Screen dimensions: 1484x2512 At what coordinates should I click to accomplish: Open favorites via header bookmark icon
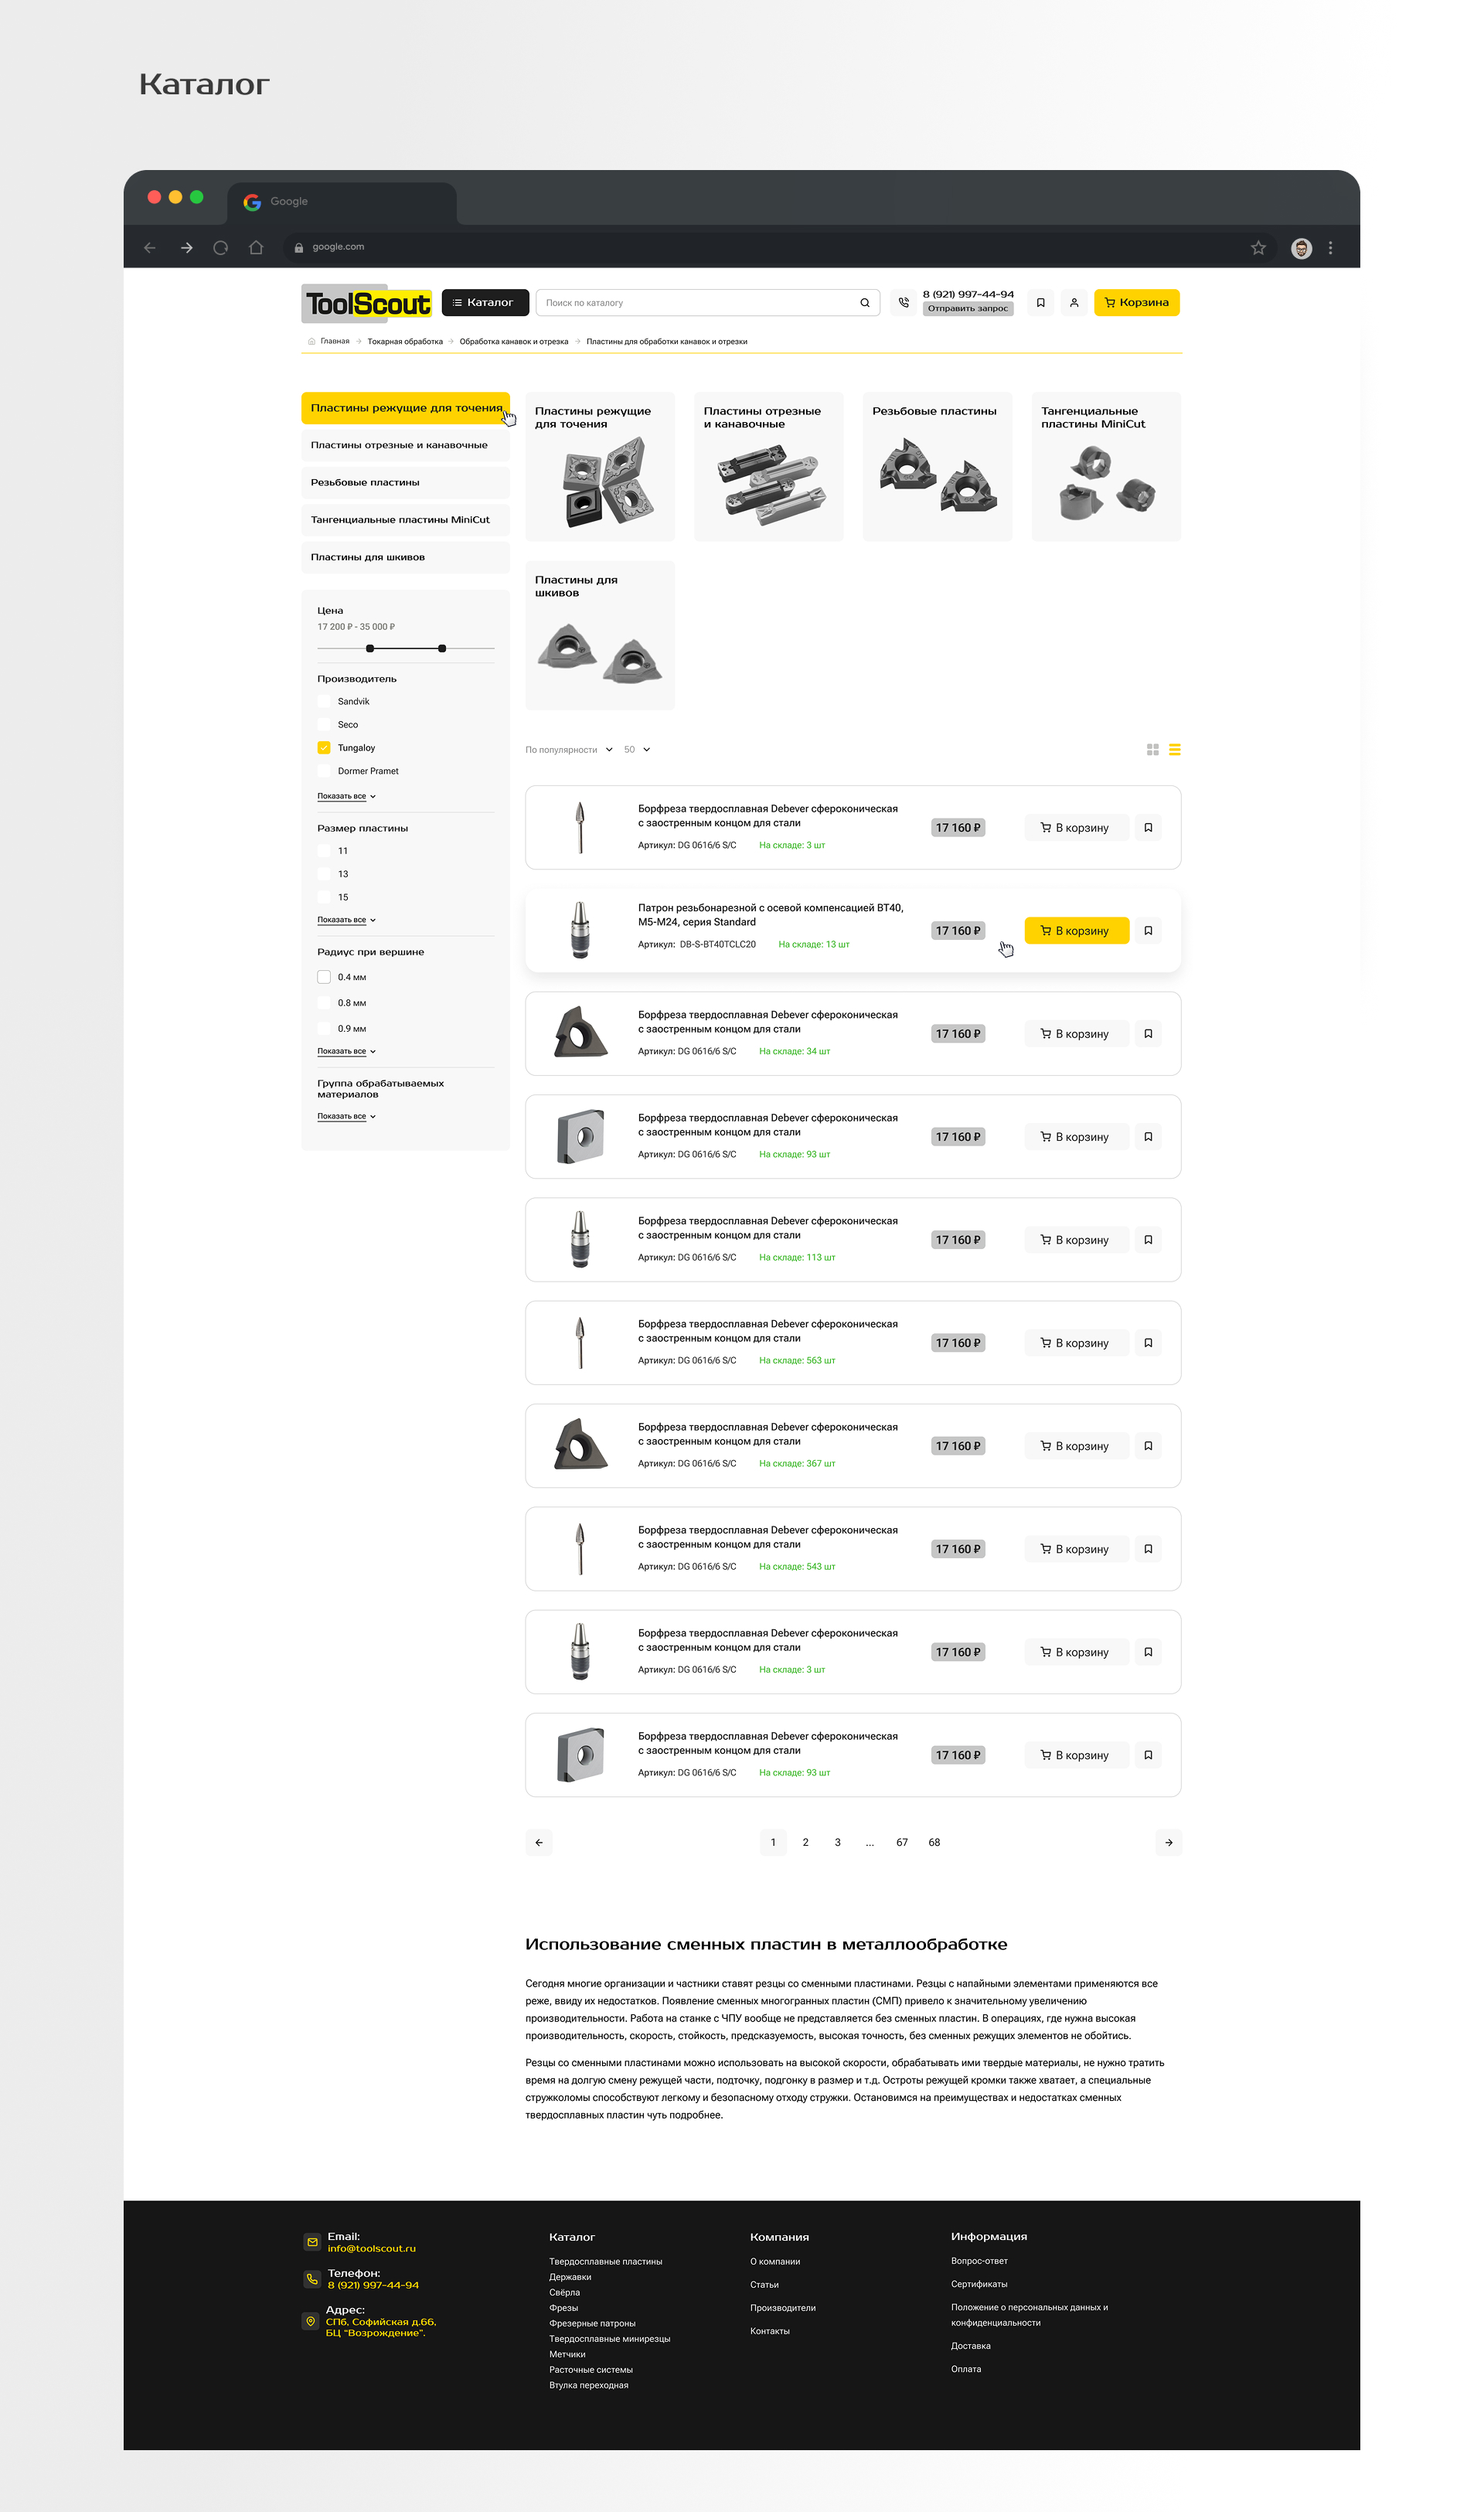[1040, 303]
